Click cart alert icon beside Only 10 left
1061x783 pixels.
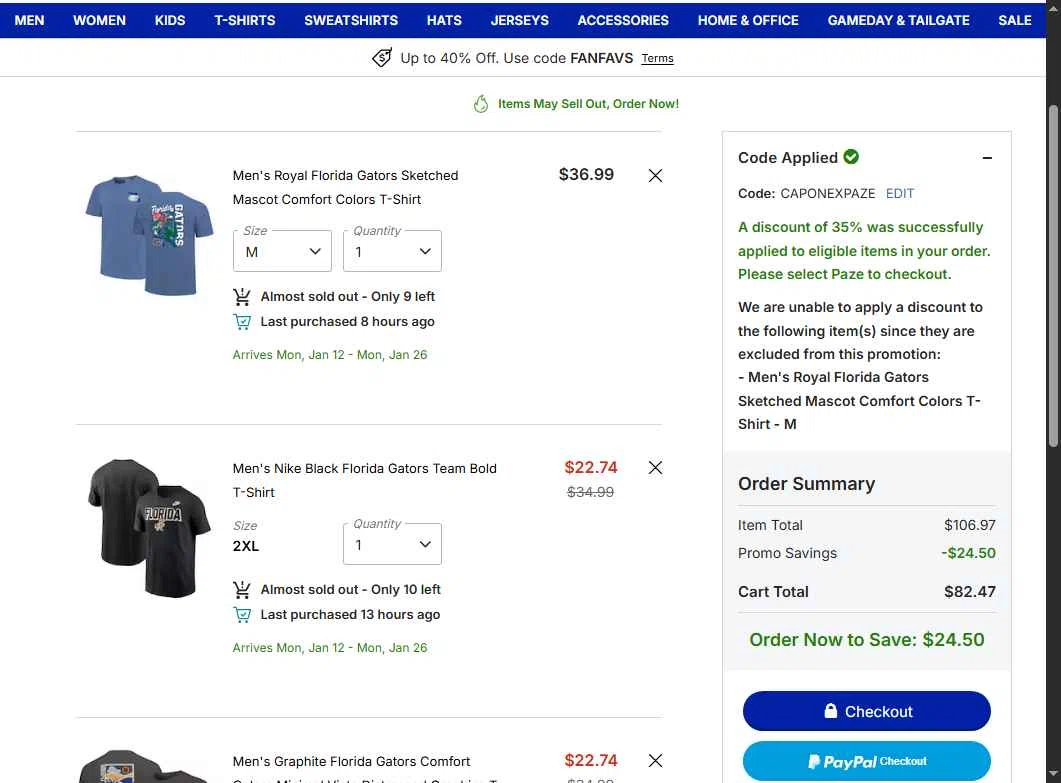[x=242, y=589]
